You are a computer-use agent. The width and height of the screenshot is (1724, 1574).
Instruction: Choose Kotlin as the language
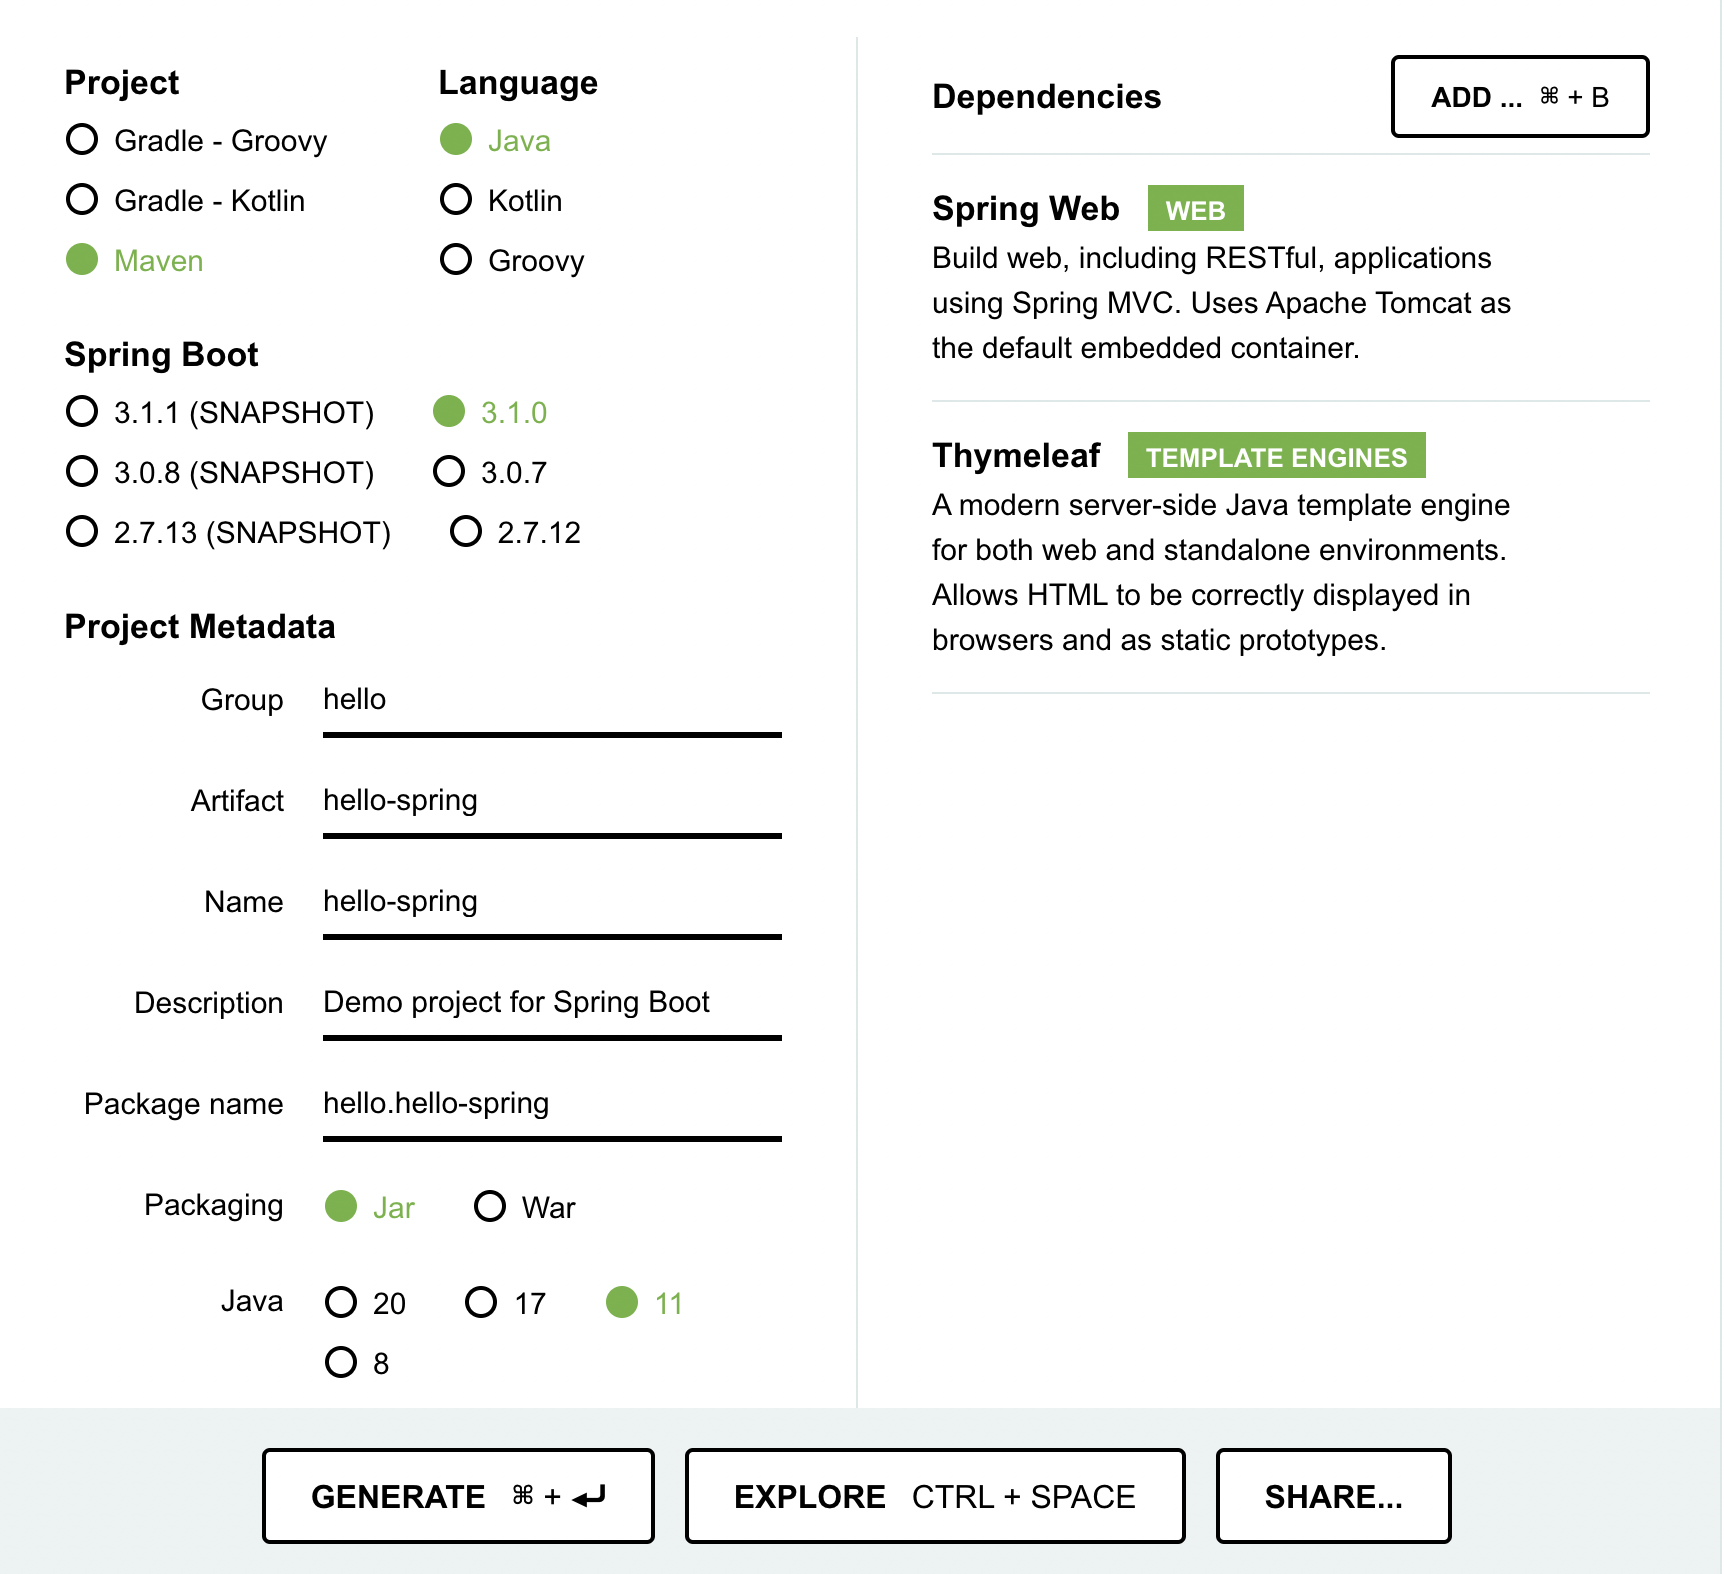click(501, 200)
